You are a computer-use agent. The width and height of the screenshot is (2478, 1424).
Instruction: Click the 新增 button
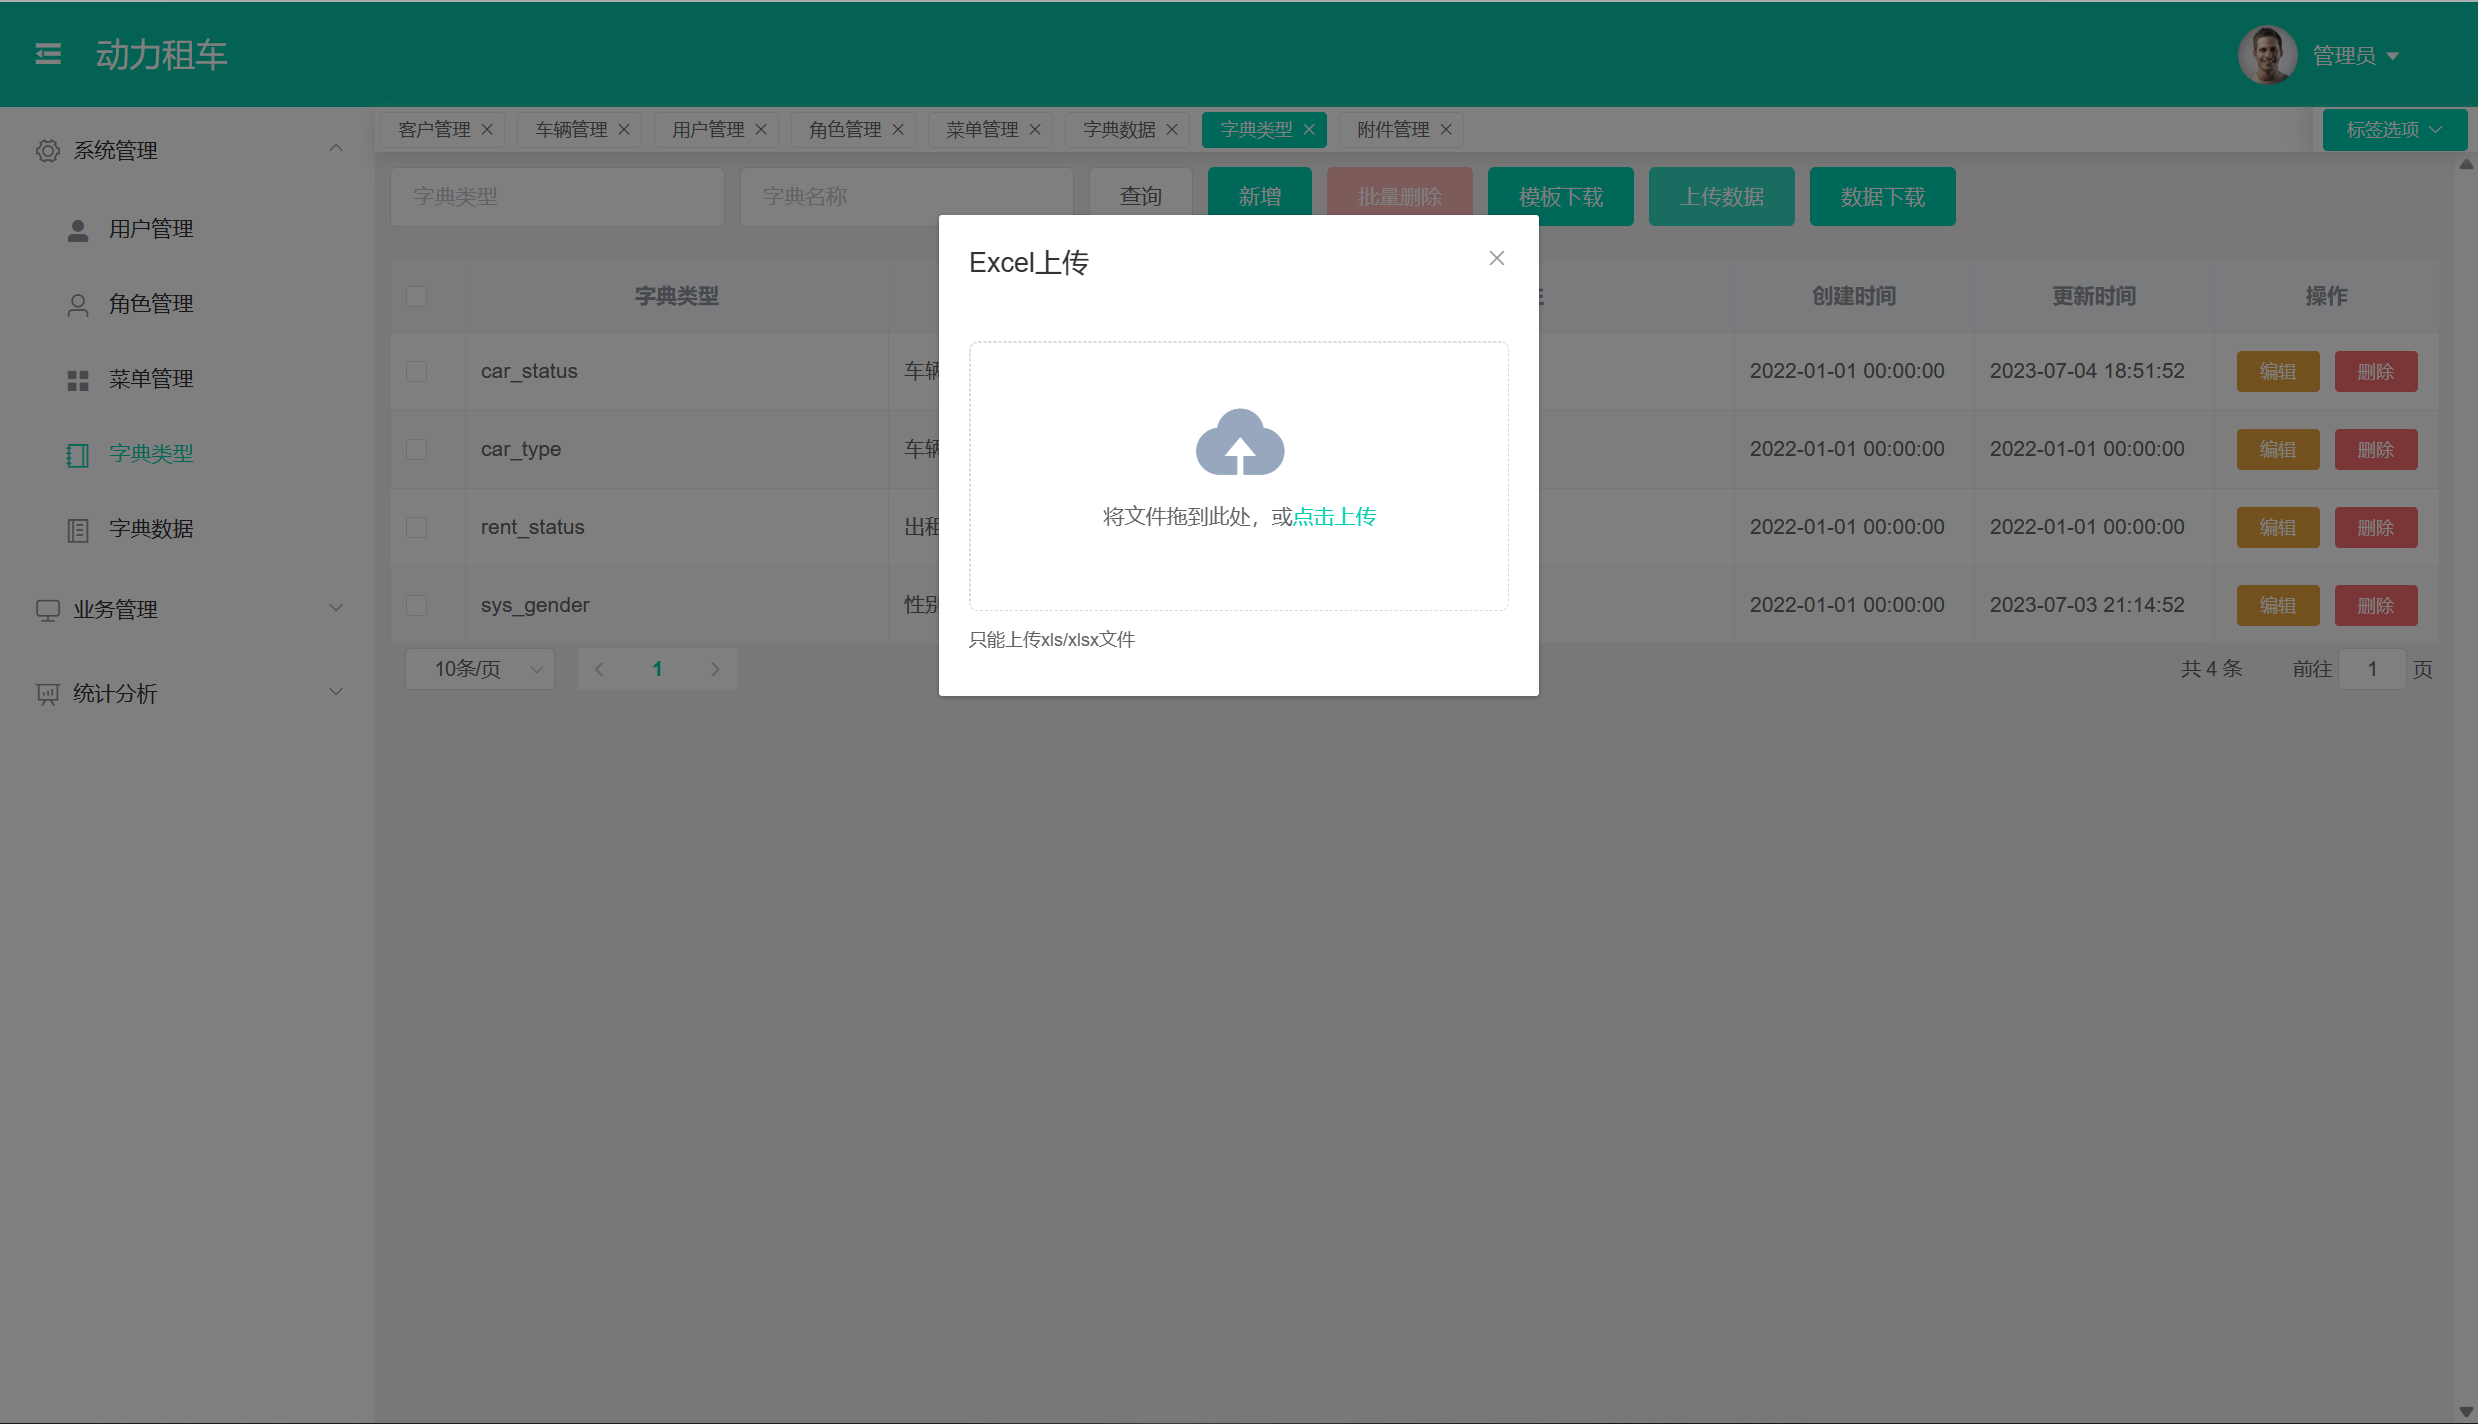[x=1260, y=197]
